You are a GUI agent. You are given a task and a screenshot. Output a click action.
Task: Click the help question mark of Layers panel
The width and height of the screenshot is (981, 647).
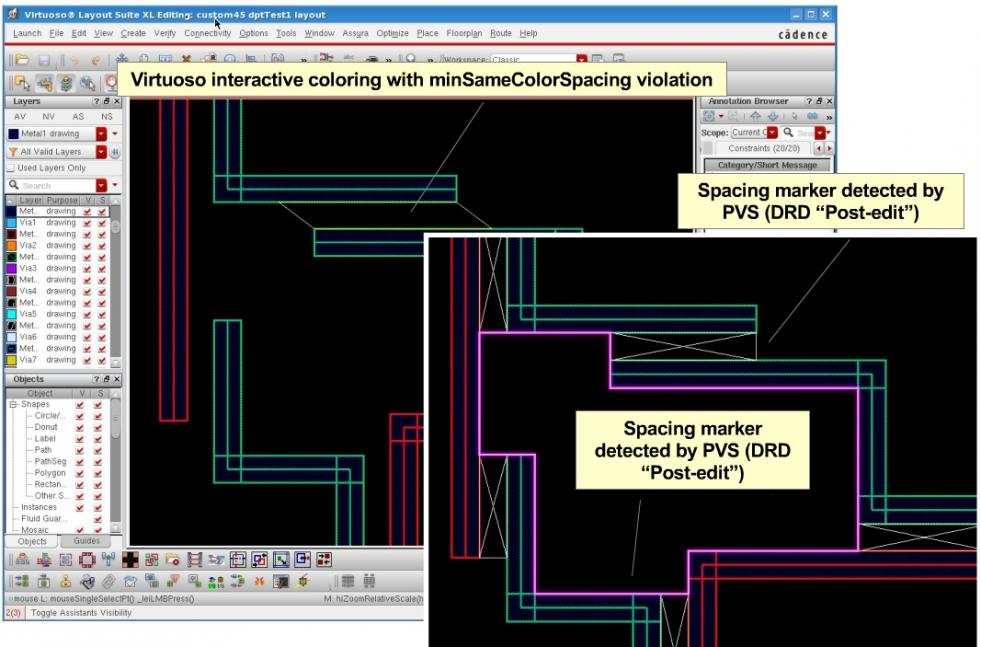point(96,101)
